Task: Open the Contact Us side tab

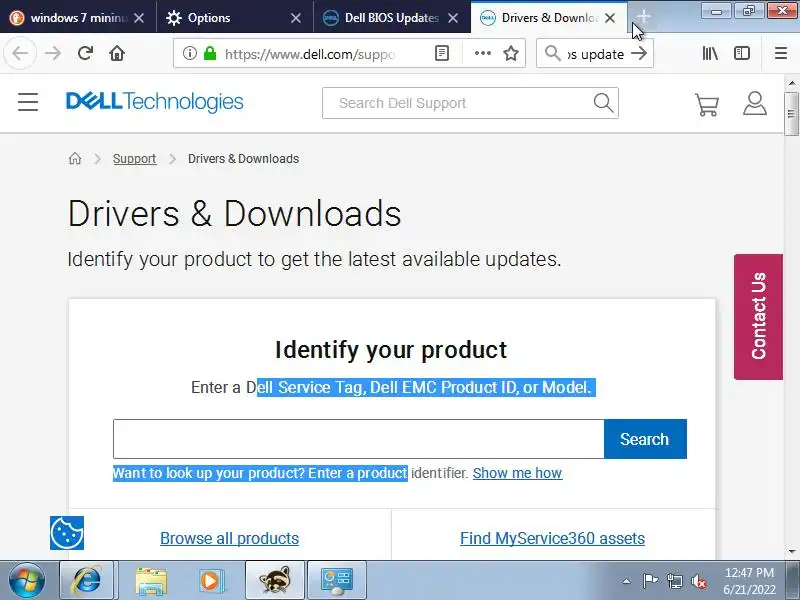Action: 758,316
